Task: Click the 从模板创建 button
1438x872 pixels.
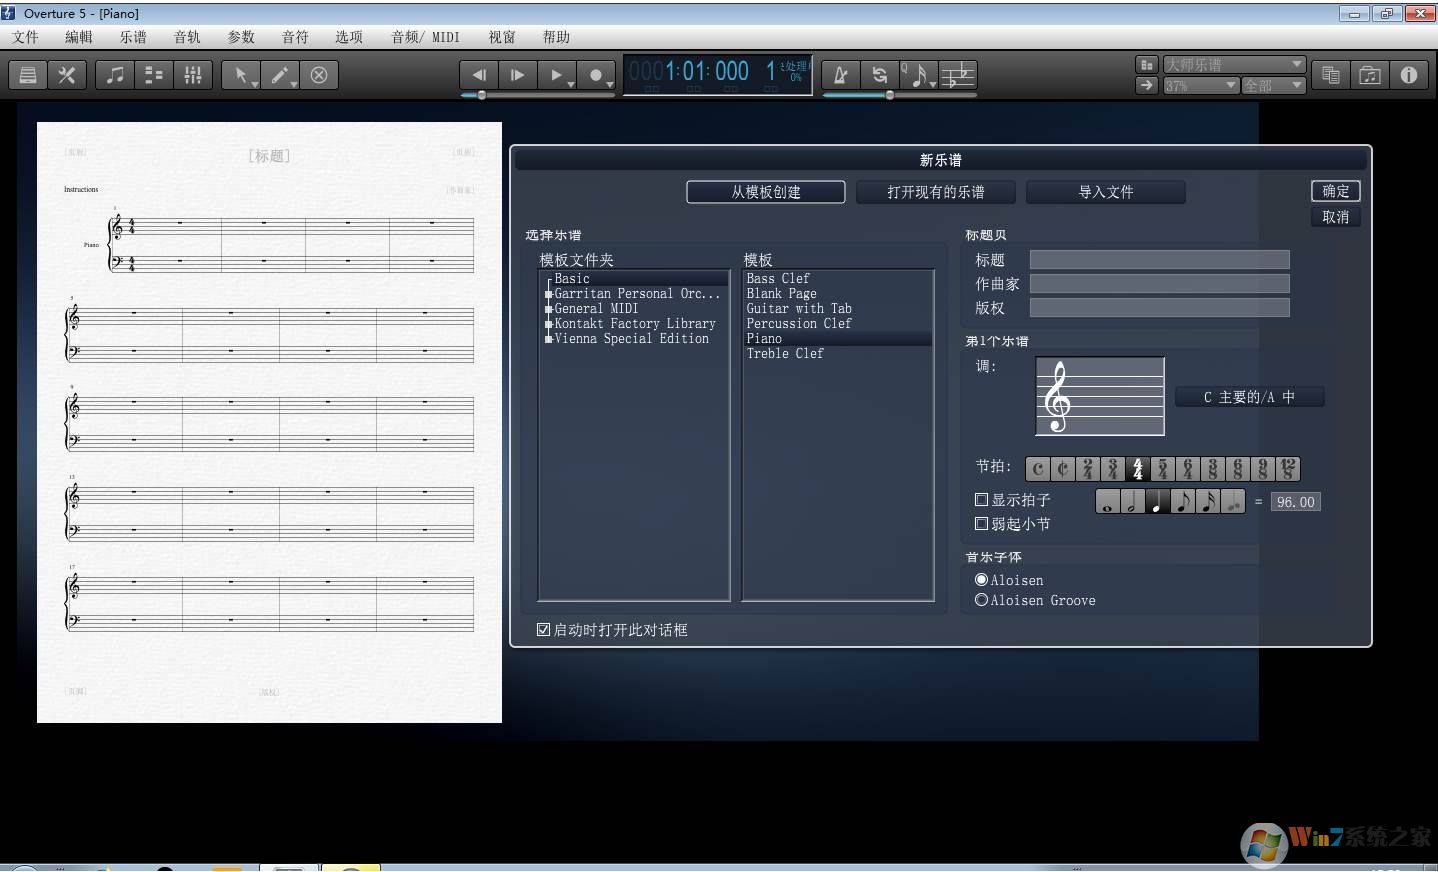Action: pyautogui.click(x=766, y=192)
